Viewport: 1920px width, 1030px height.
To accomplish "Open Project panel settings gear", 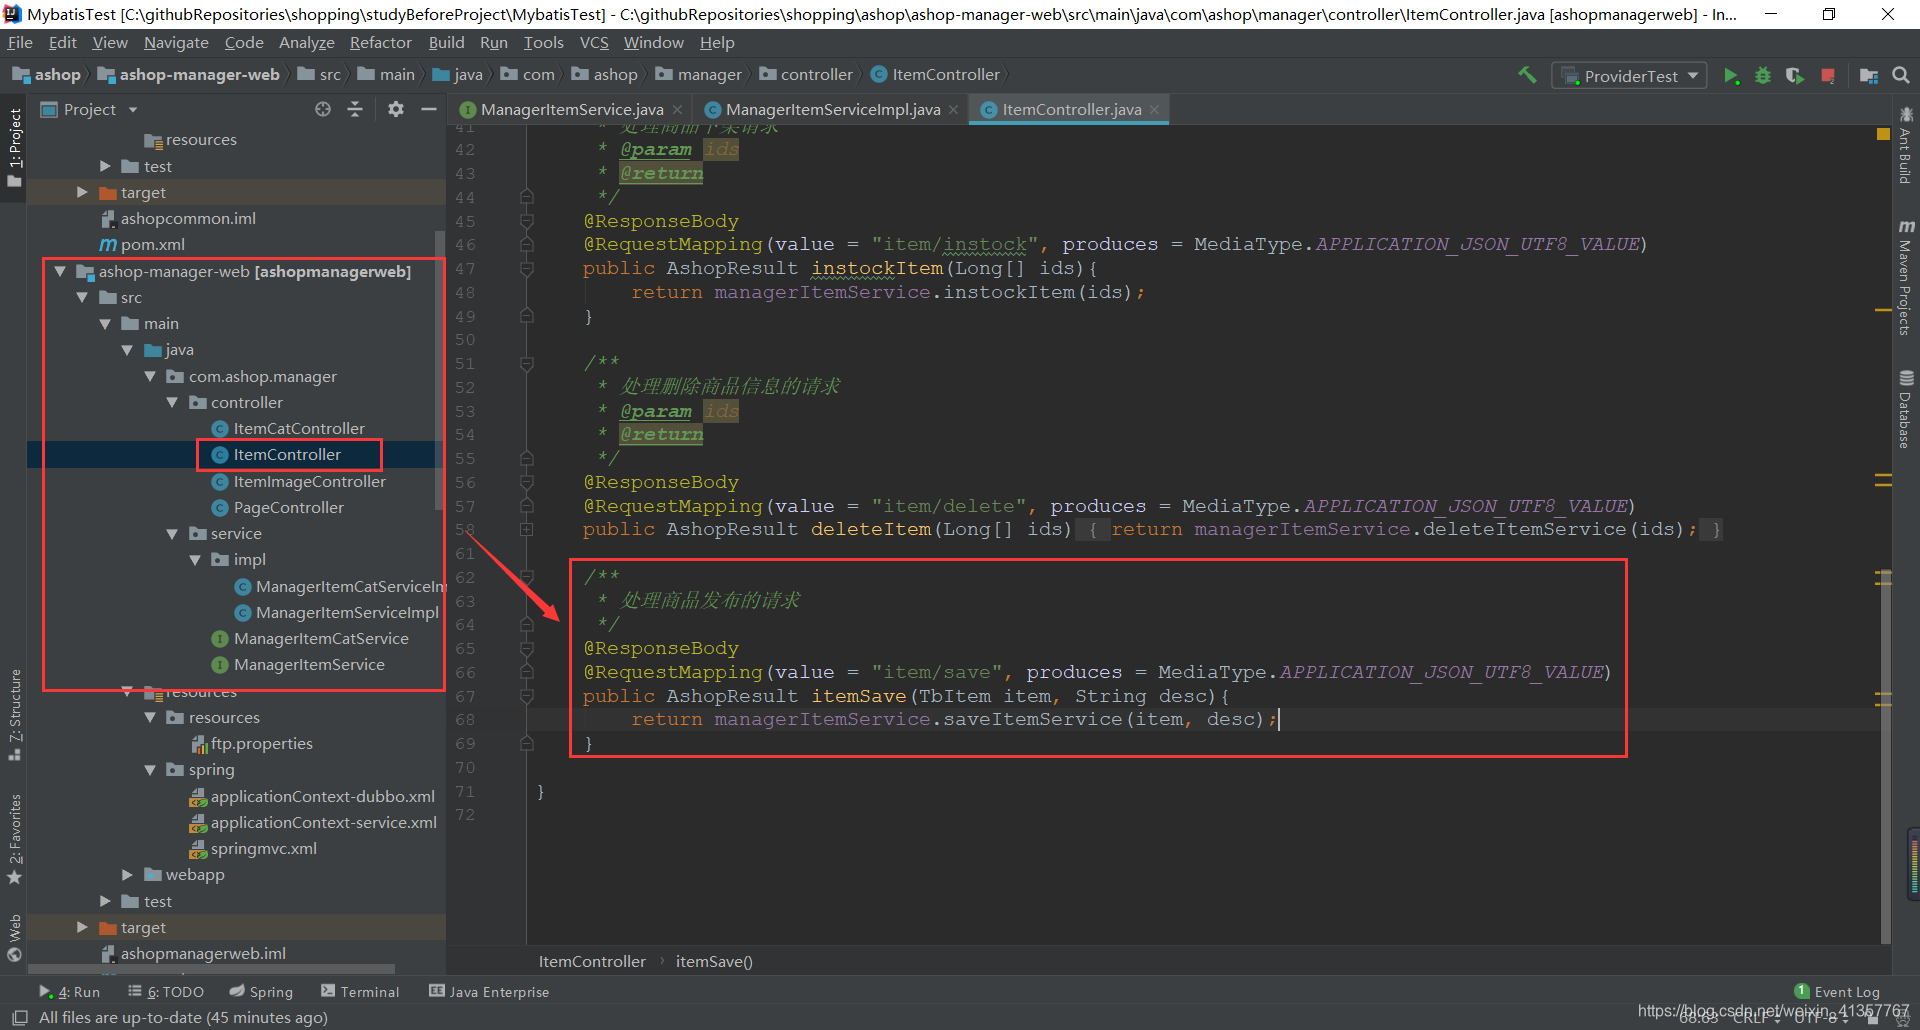I will click(396, 109).
